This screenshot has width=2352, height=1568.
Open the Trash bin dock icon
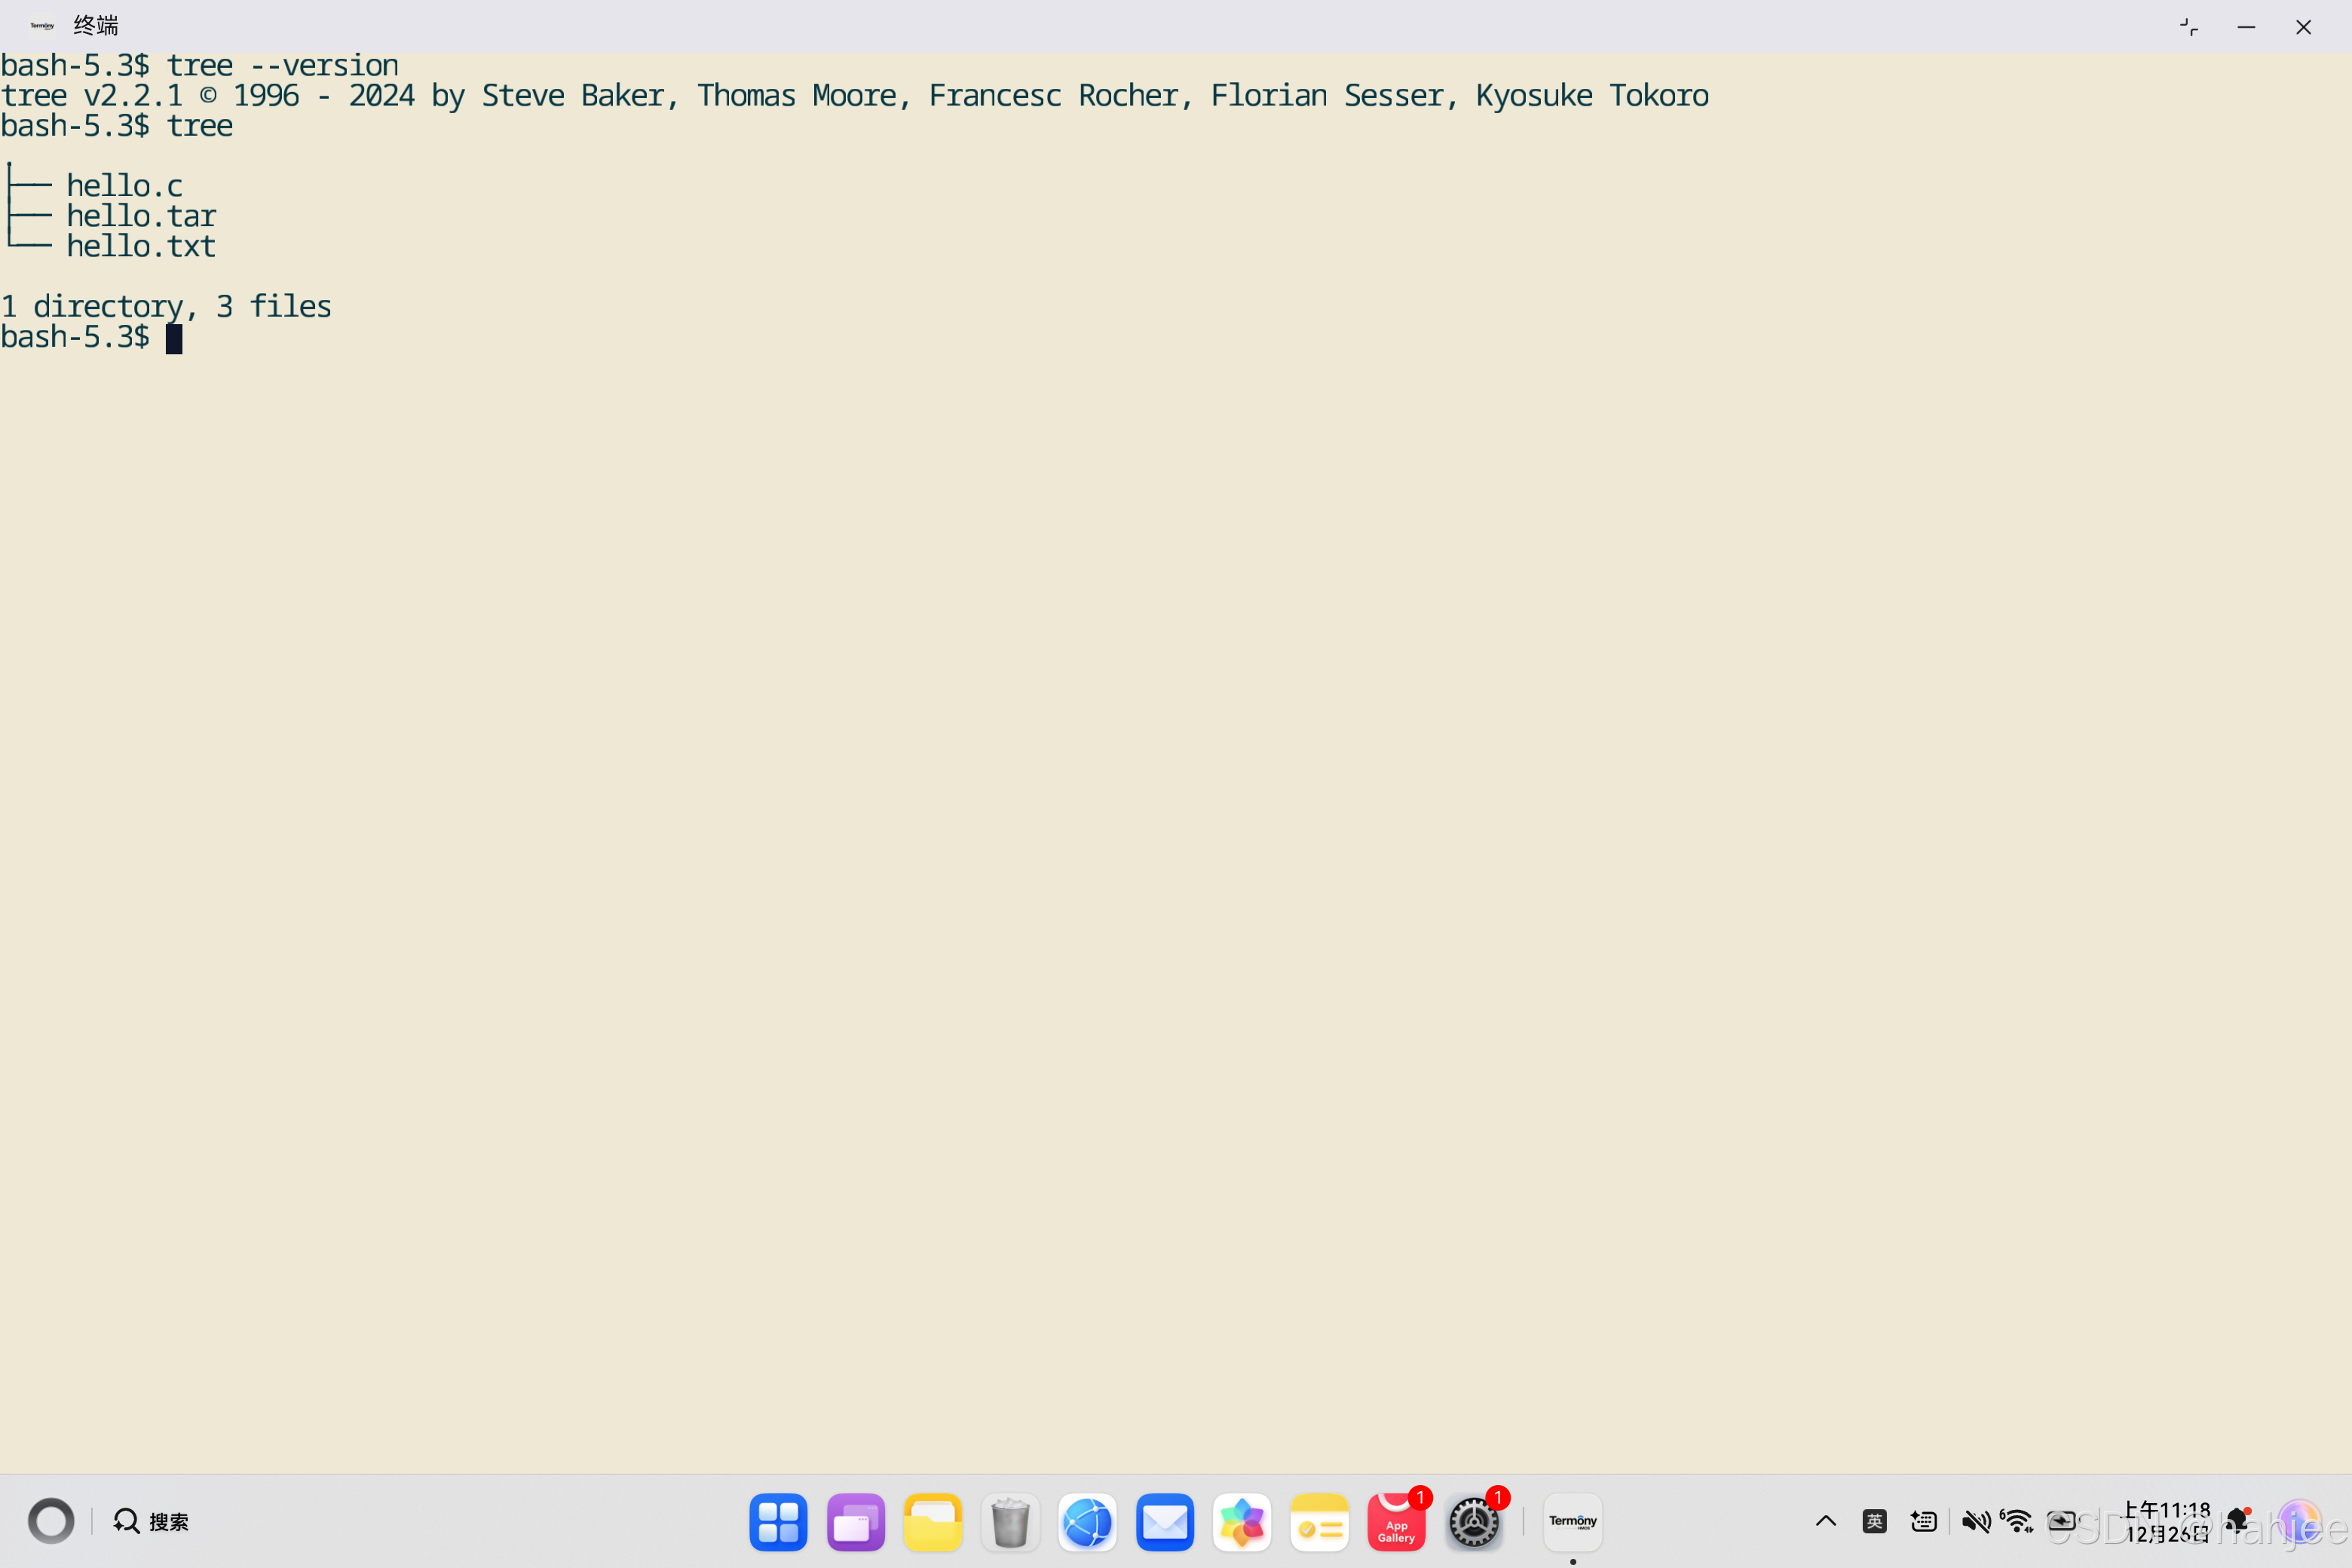[x=1010, y=1521]
